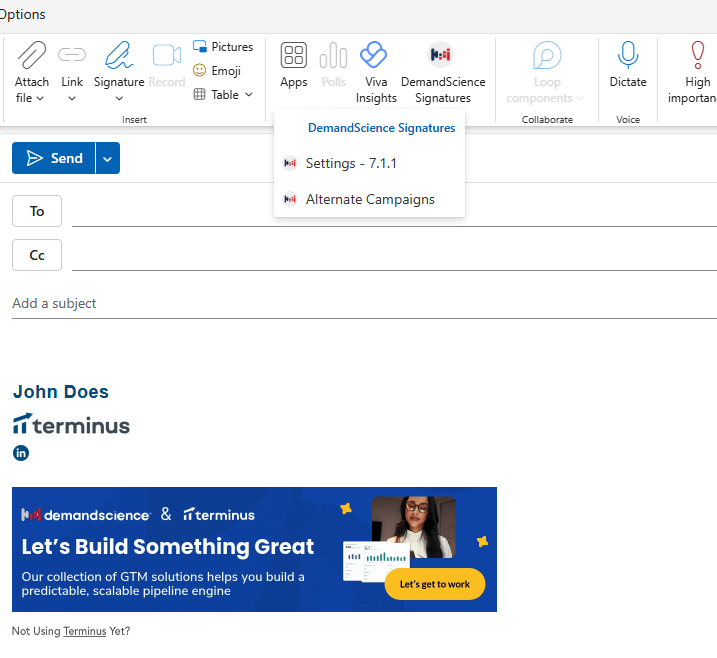
Task: Open the Send options dropdown arrow
Action: pos(107,158)
